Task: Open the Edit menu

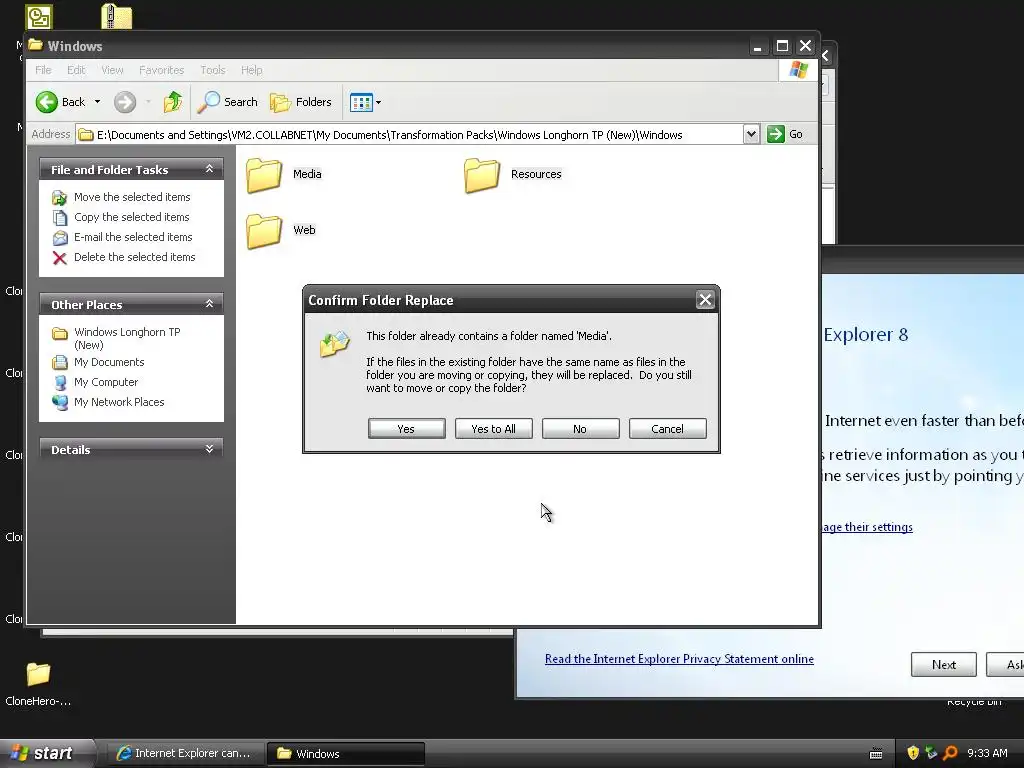Action: click(x=76, y=70)
